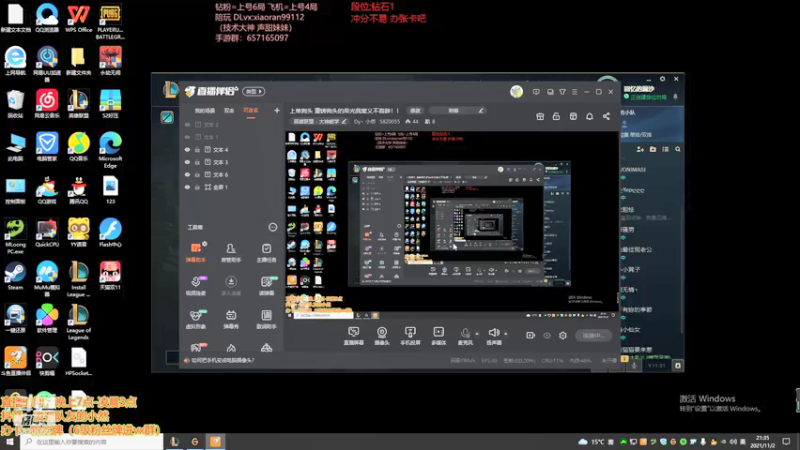Select the middle scene tab
The height and width of the screenshot is (450, 800).
229,110
